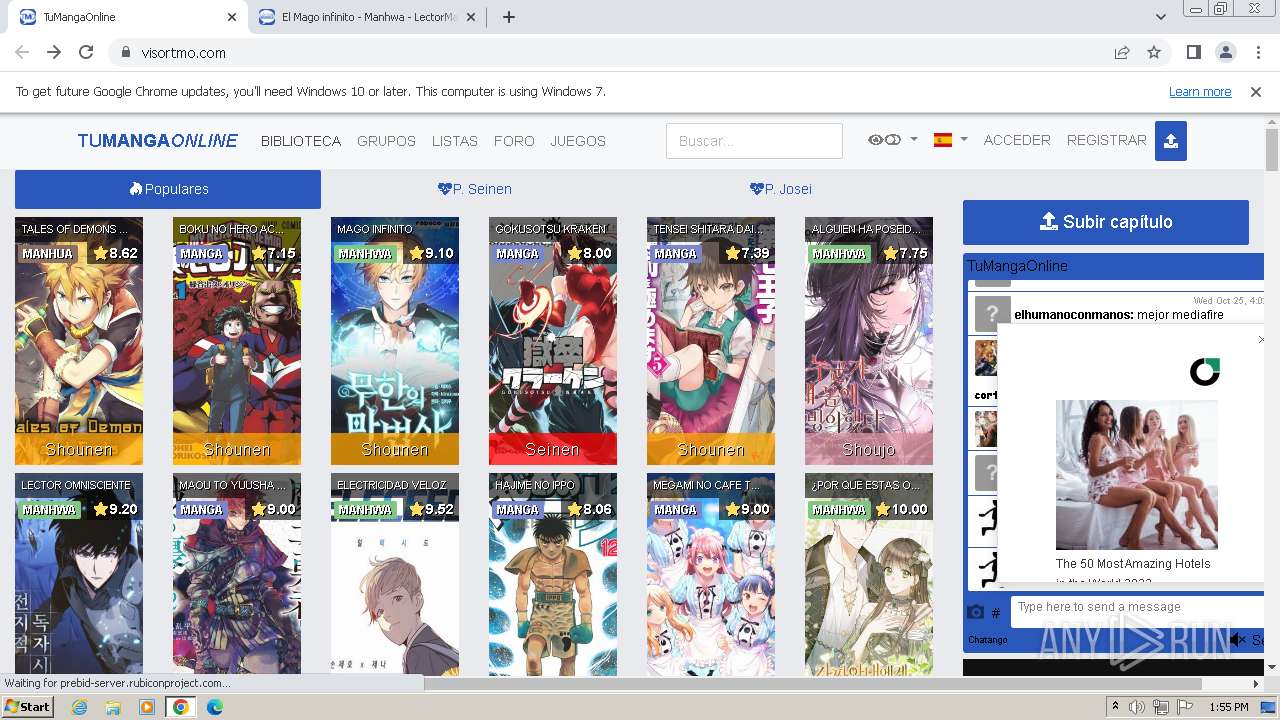Click Learn more update link

(1200, 92)
